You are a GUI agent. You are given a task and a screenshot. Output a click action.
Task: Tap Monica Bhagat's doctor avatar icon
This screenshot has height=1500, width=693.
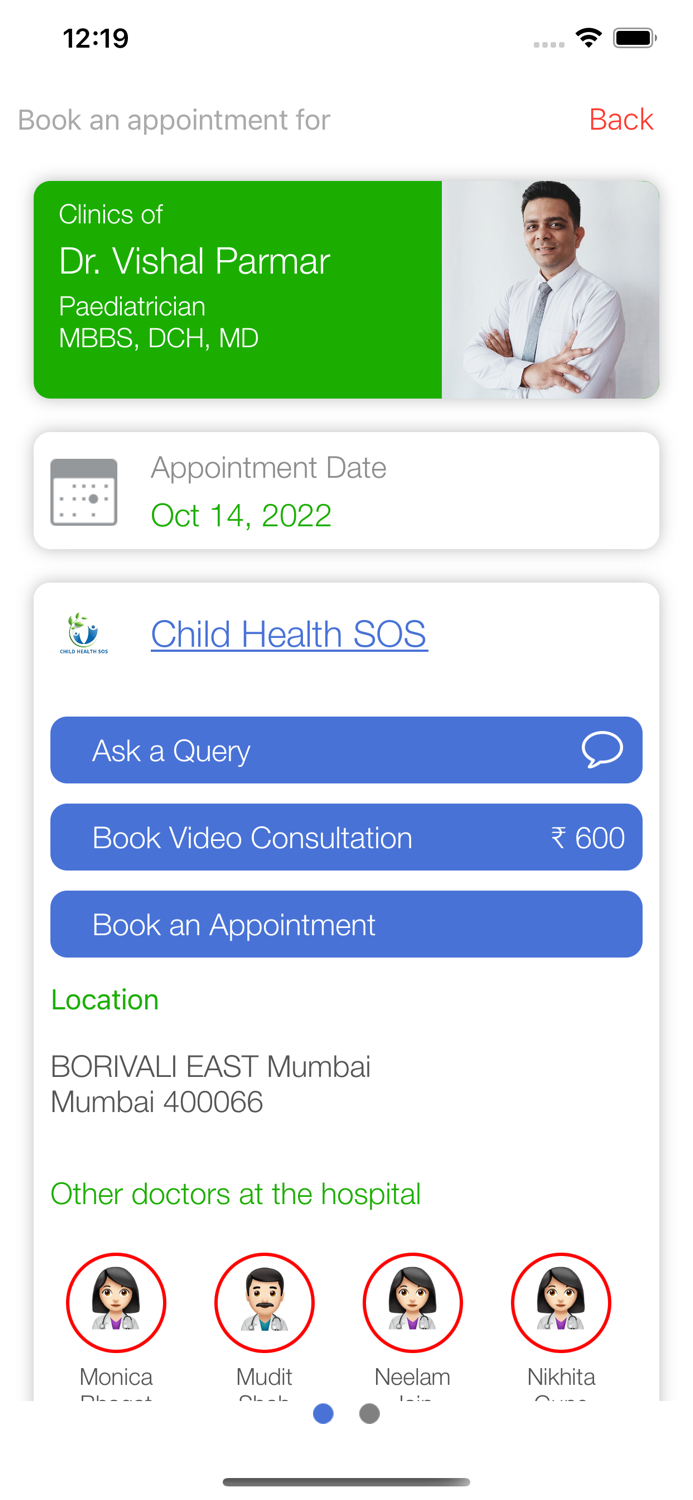(116, 1302)
